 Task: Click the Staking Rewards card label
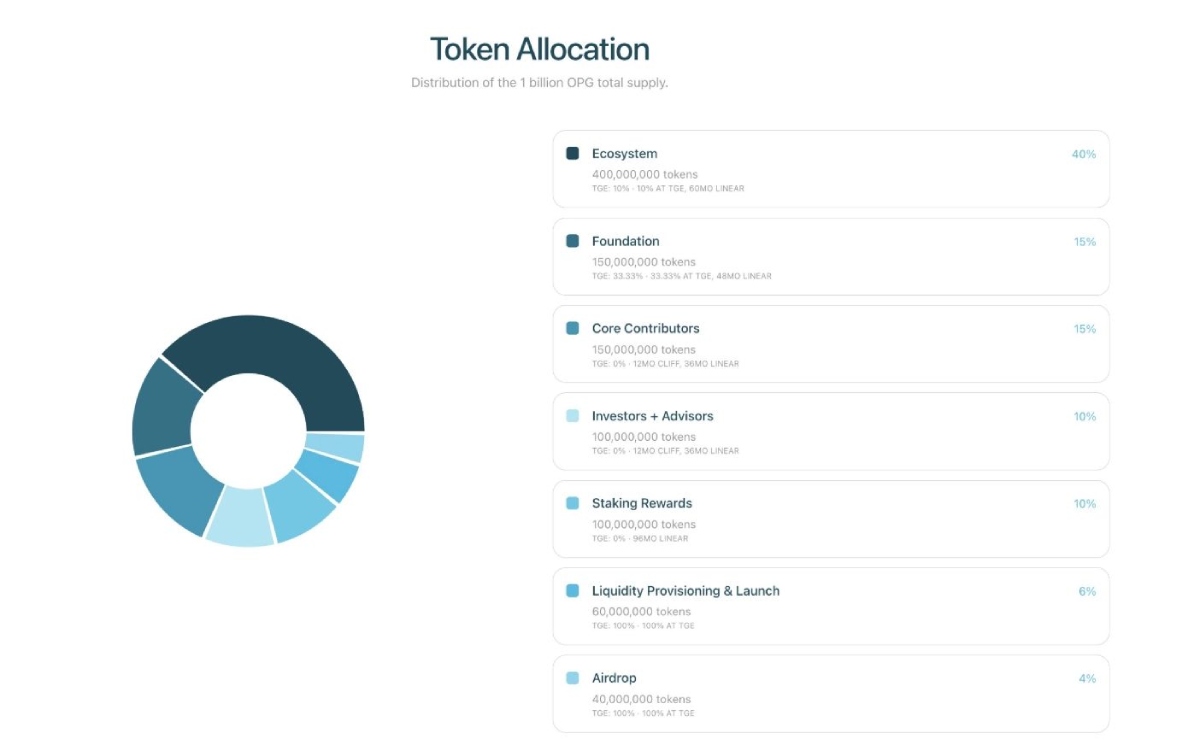point(641,503)
